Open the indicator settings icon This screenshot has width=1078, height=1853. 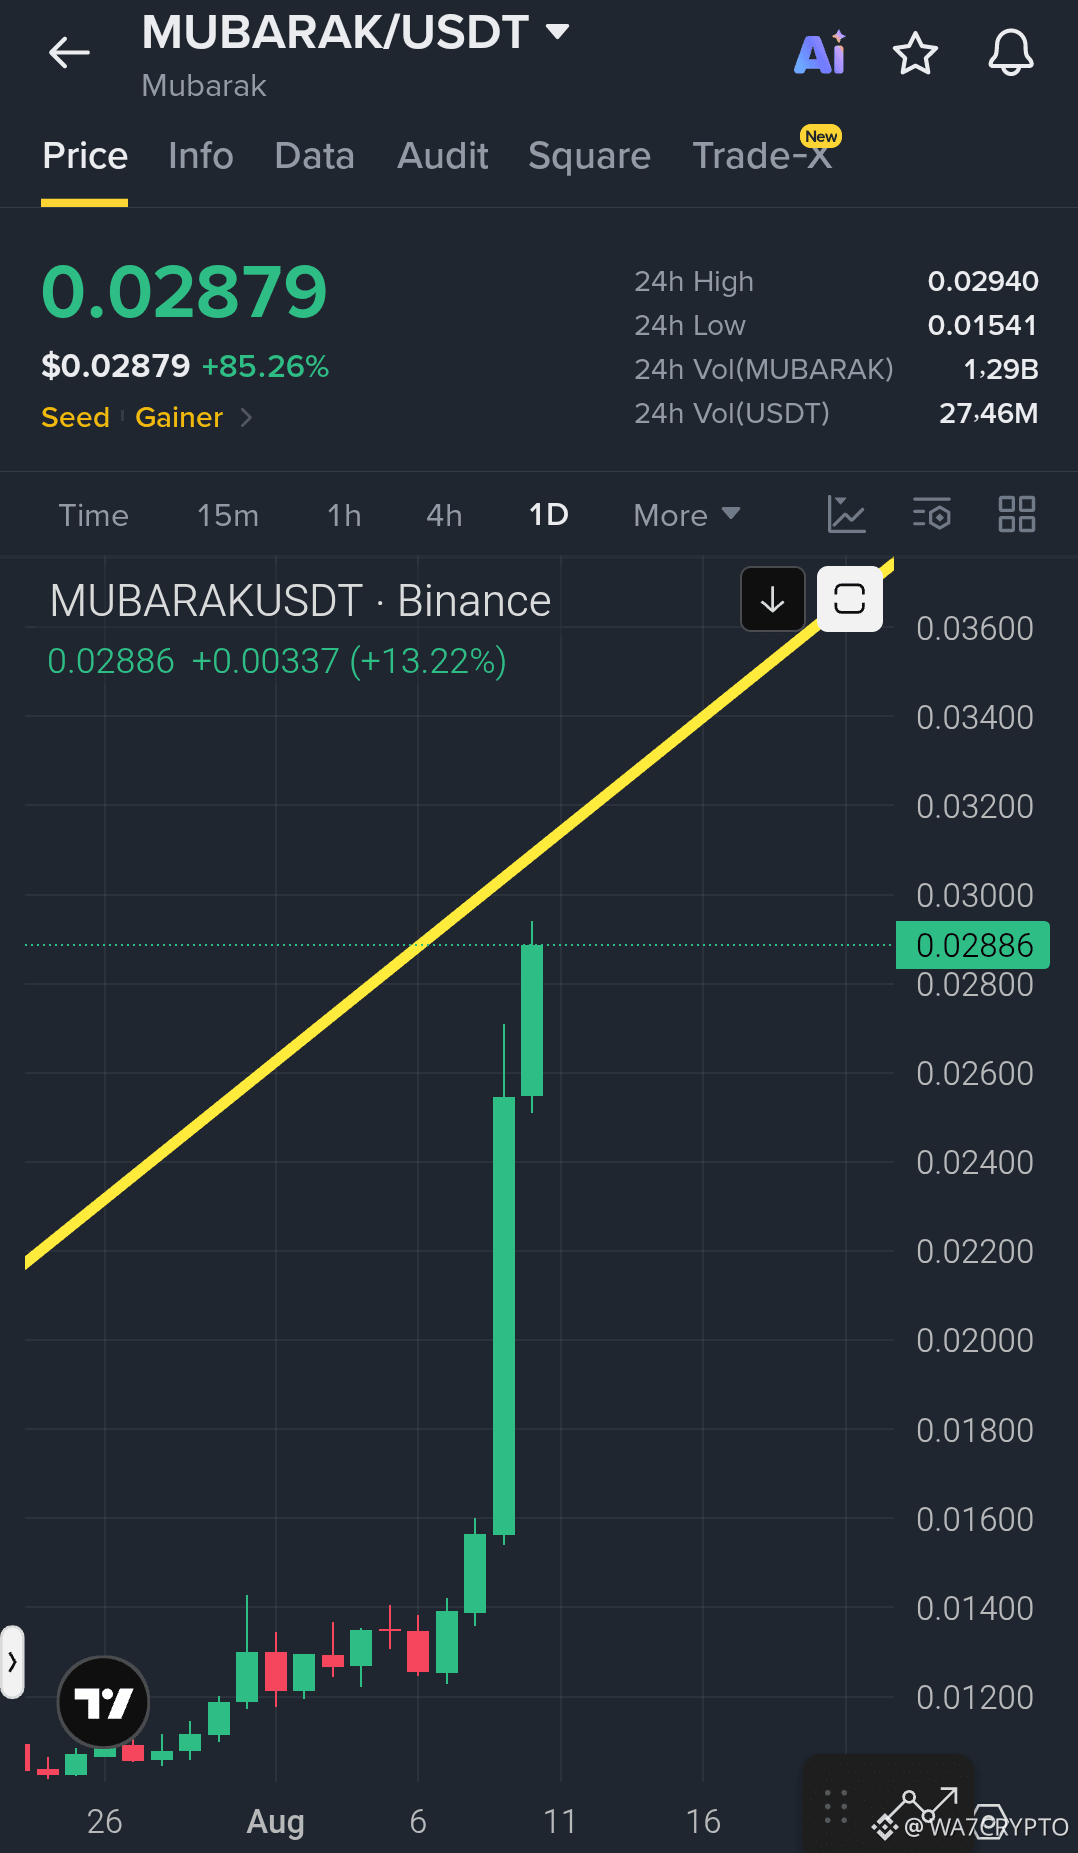coord(932,514)
